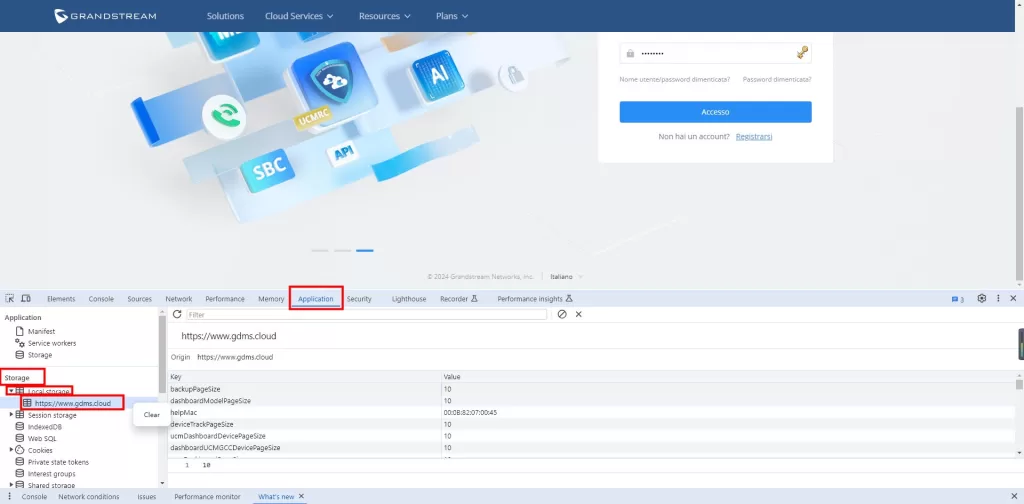Open DevTools settings gear icon
Image resolution: width=1024 pixels, height=504 pixels.
982,298
